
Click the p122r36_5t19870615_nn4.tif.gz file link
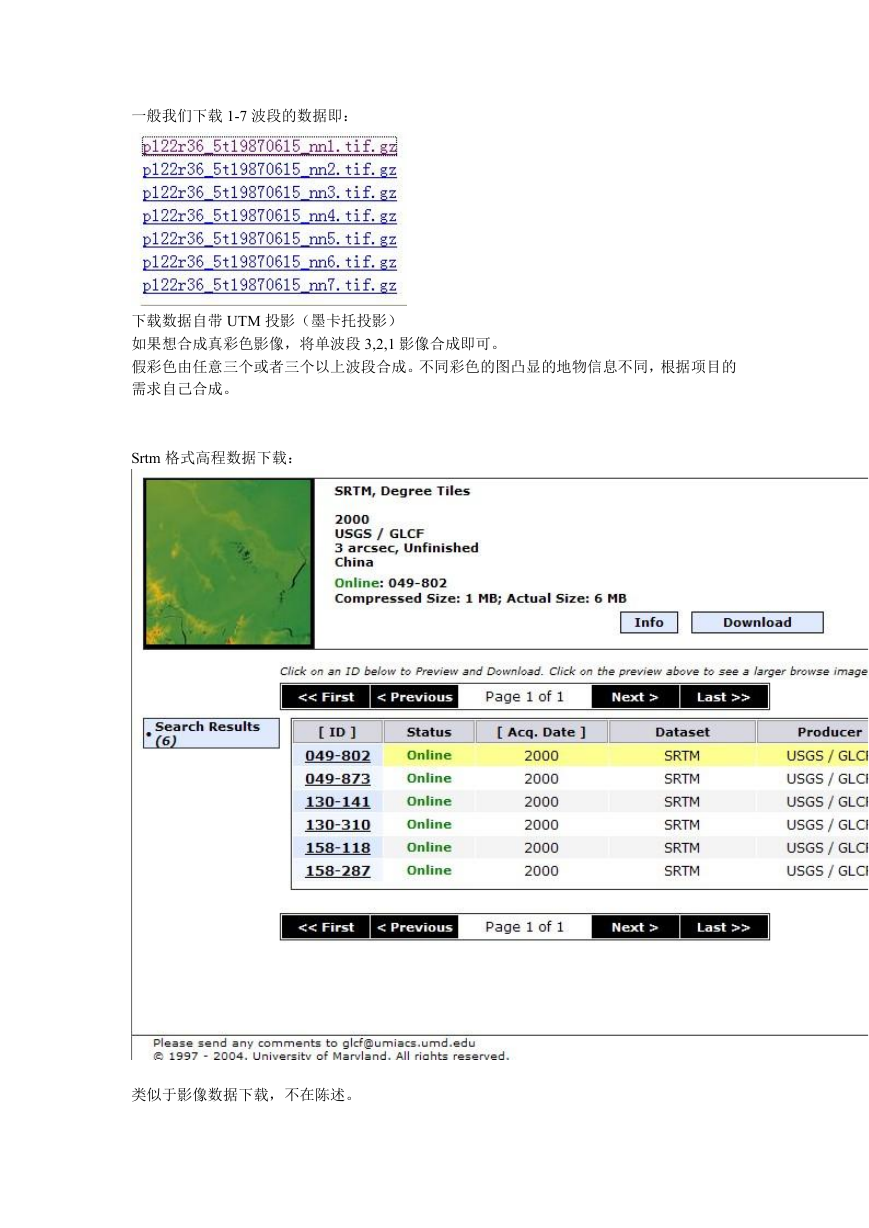point(269,215)
